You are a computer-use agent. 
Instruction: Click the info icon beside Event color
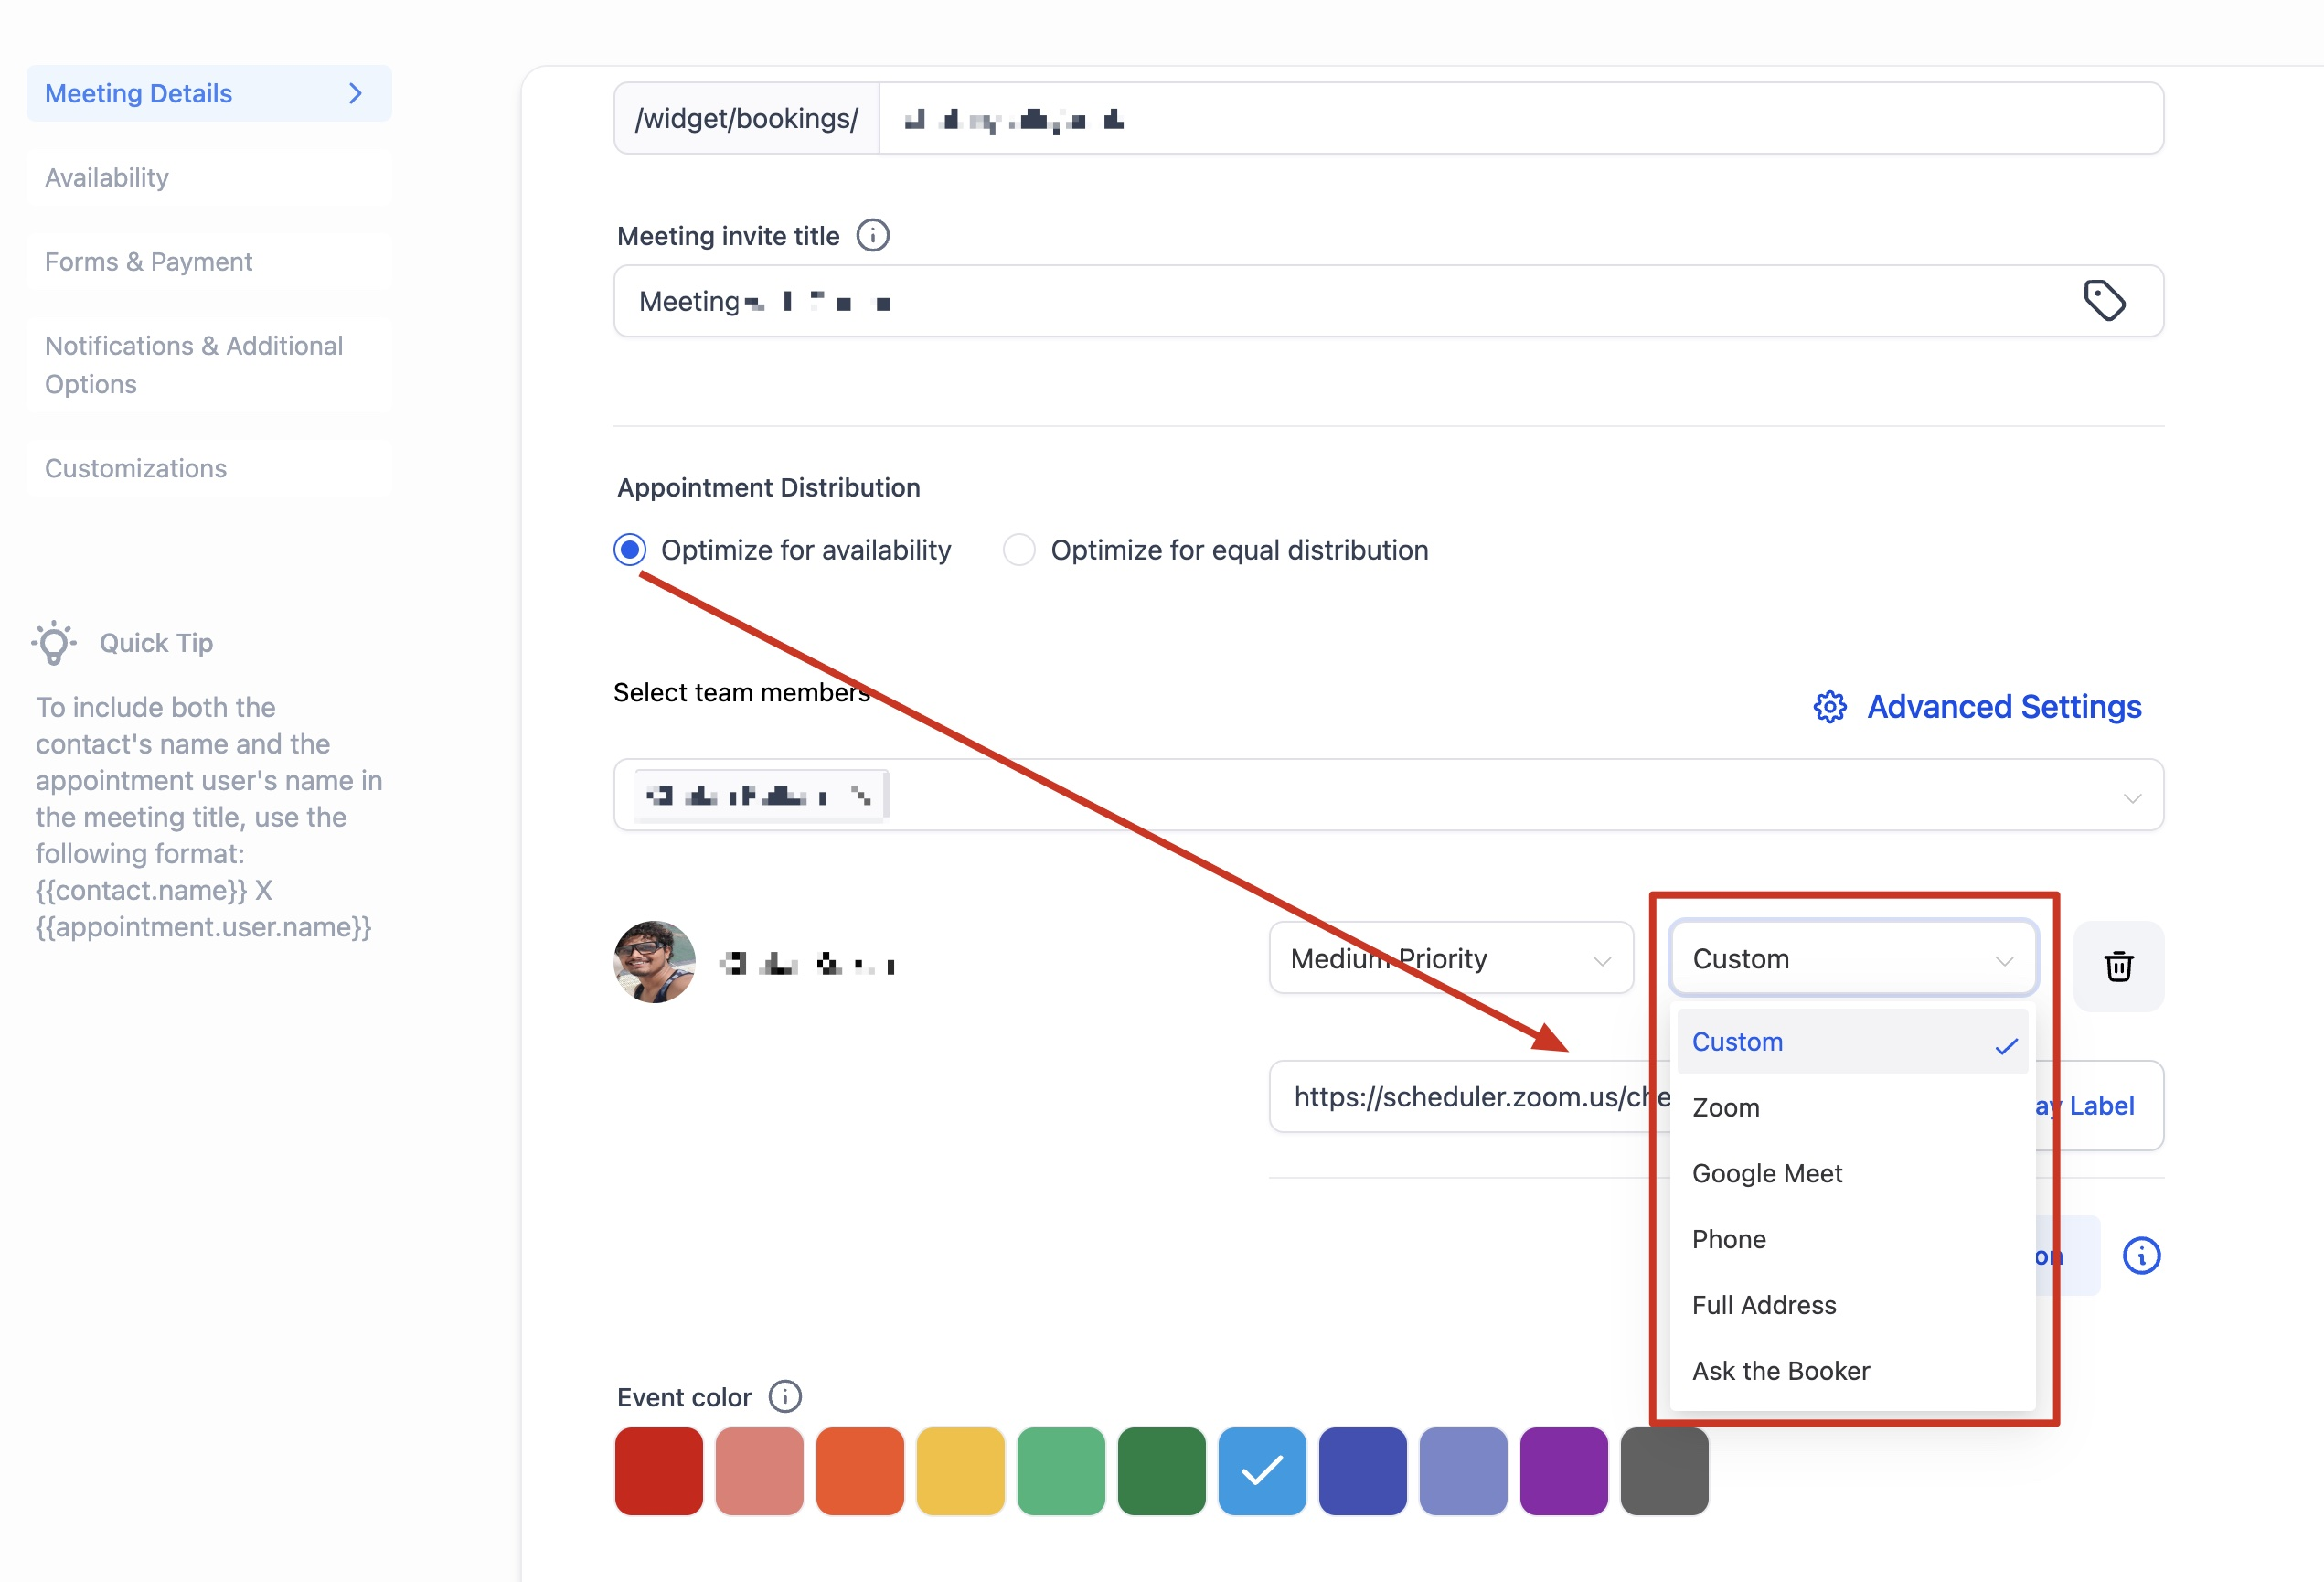click(x=785, y=1396)
